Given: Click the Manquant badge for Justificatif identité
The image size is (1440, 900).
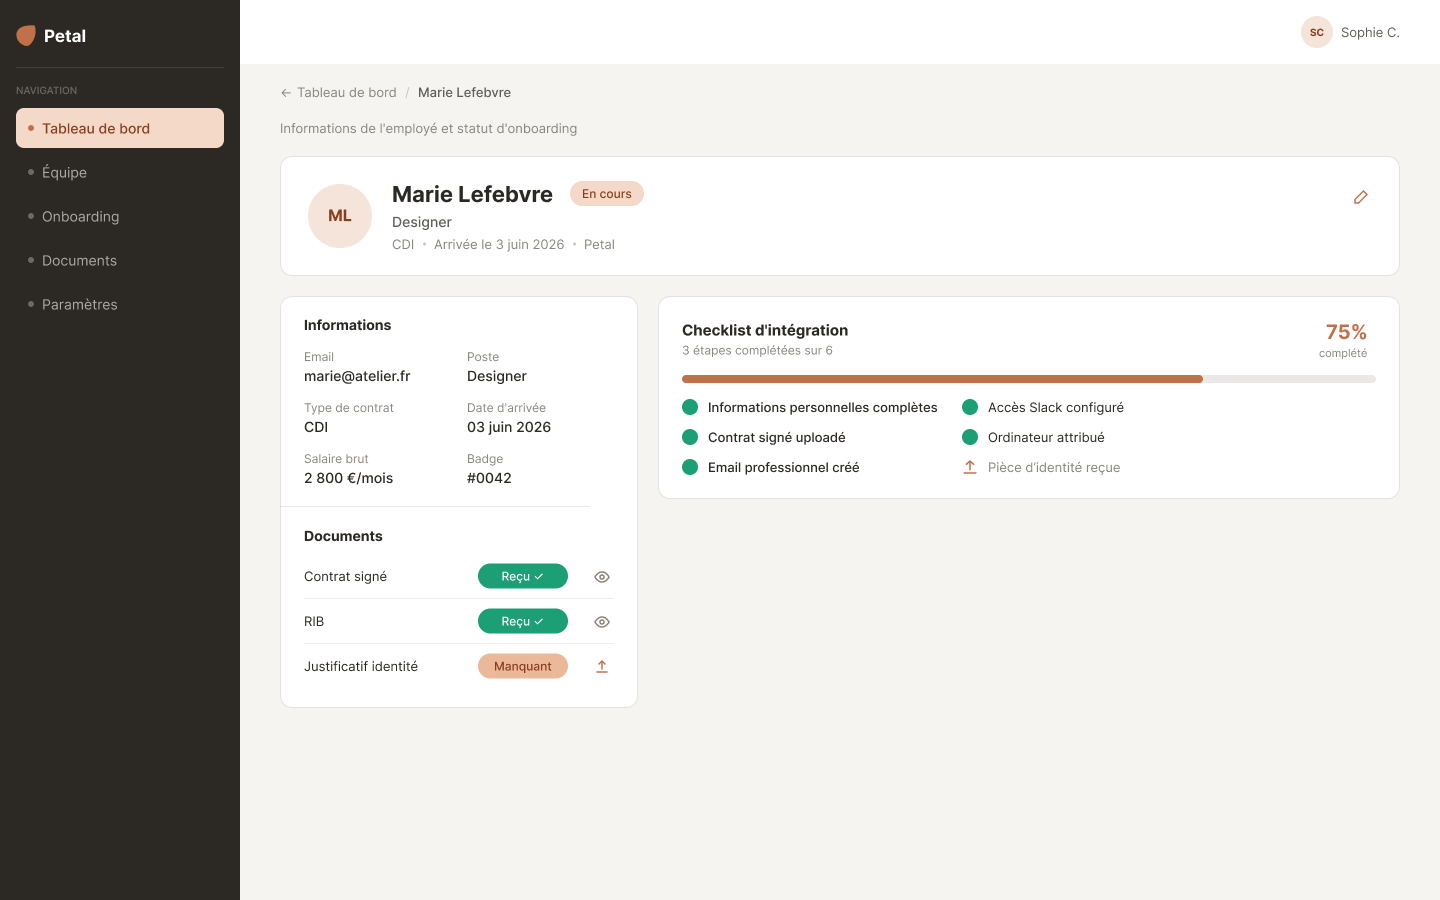Looking at the screenshot, I should click(523, 666).
